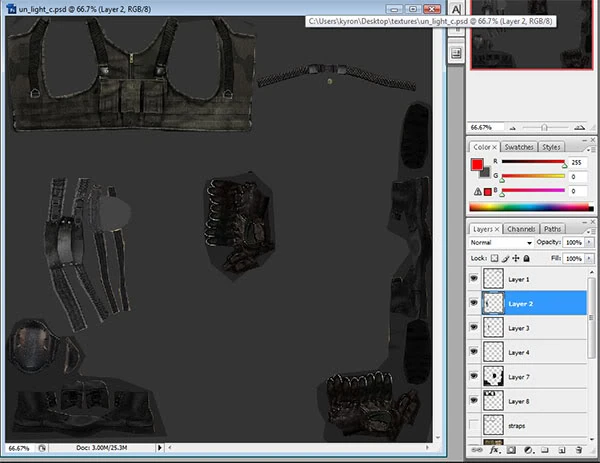Screen dimensions: 600x463
Task: Add a layer mask
Action: click(510, 451)
